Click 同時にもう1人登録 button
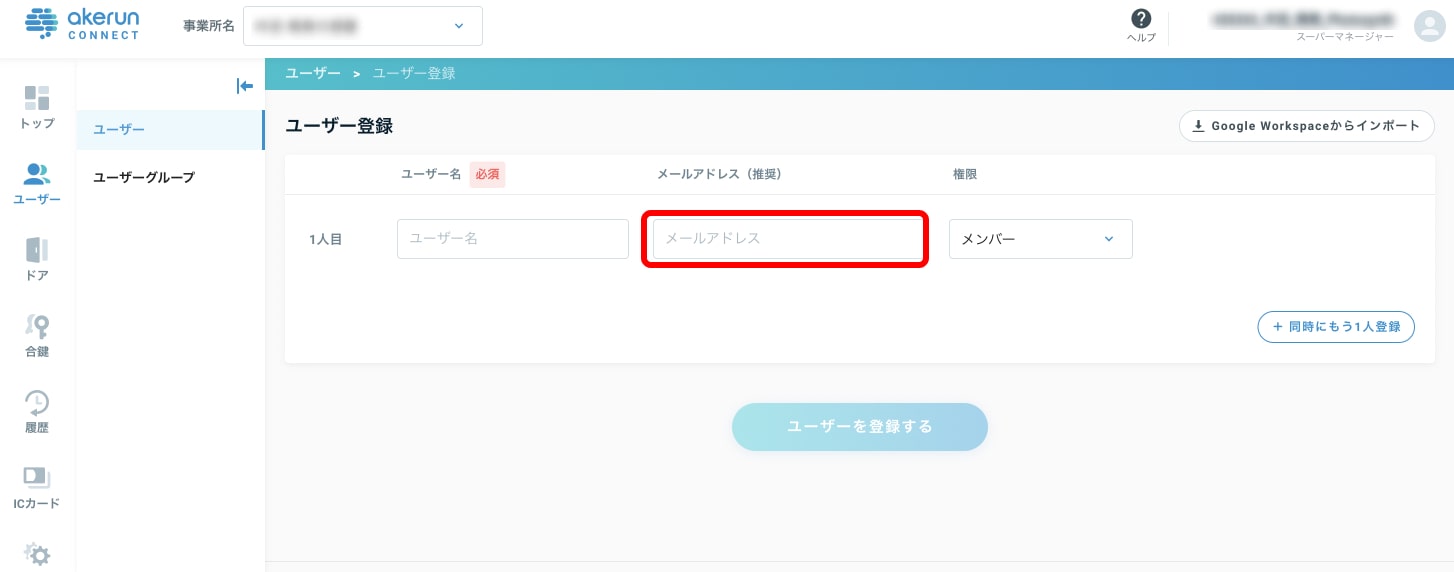This screenshot has width=1454, height=572. pyautogui.click(x=1336, y=327)
